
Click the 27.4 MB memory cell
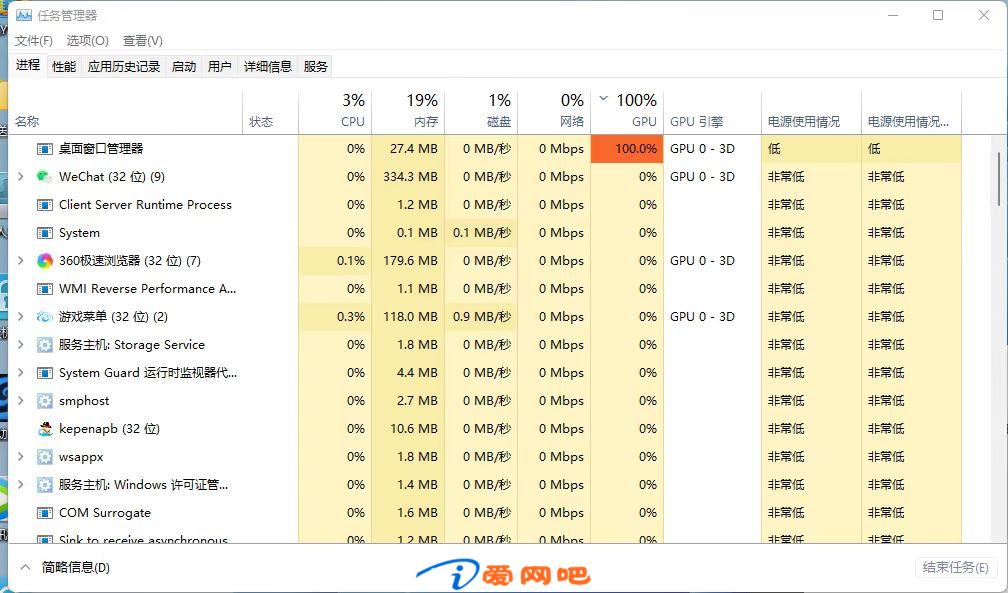[408, 149]
